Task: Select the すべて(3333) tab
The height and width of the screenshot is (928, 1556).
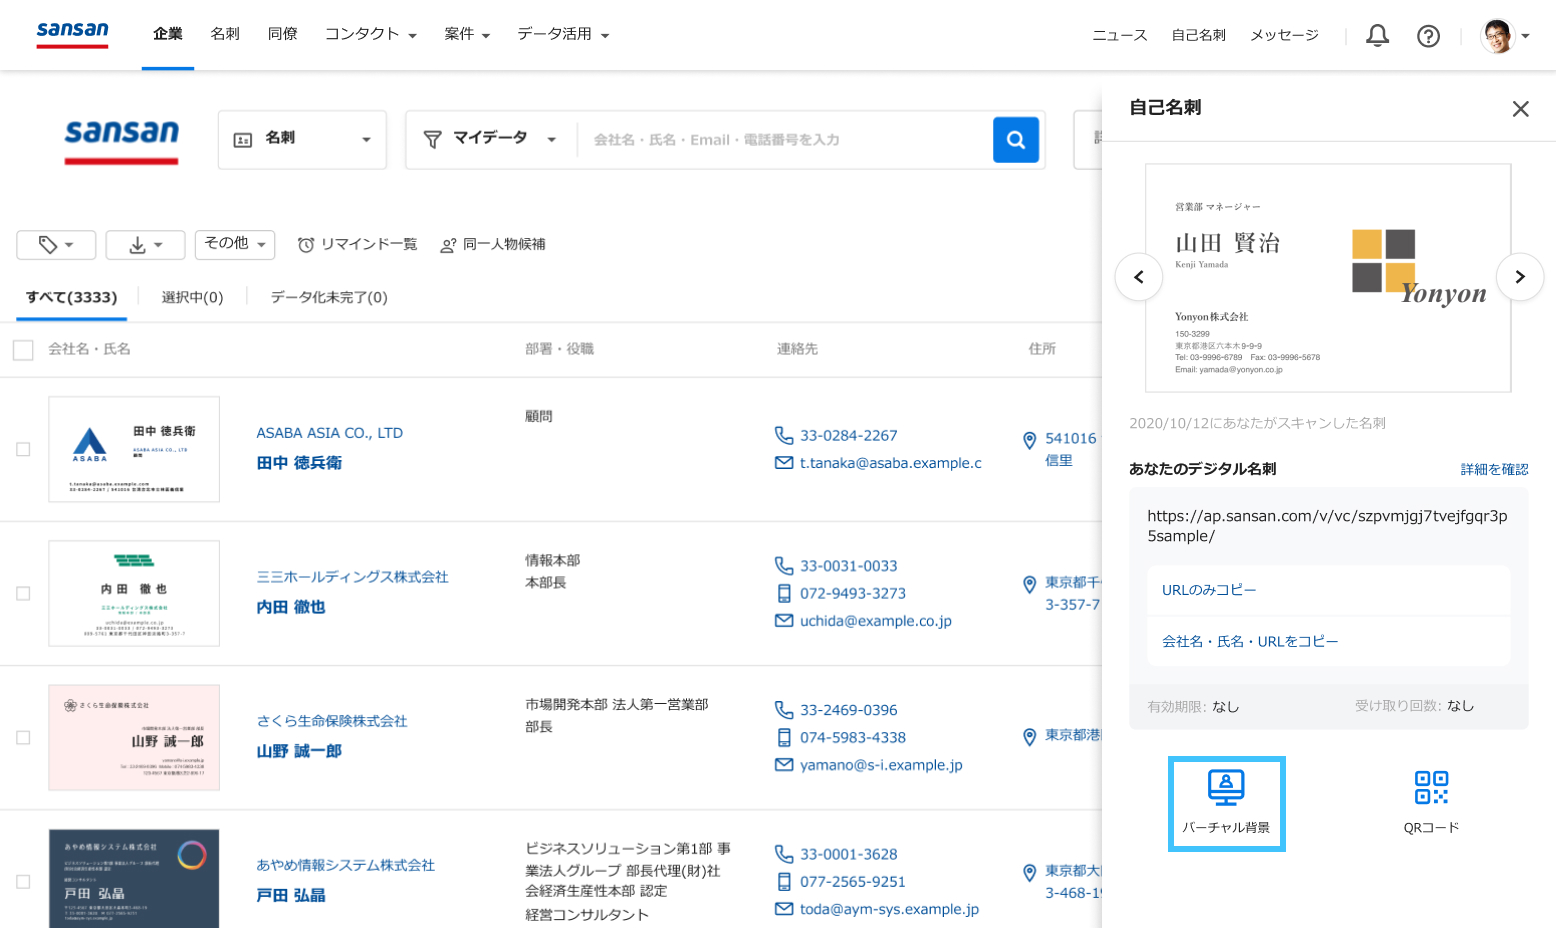Action: pyautogui.click(x=71, y=298)
